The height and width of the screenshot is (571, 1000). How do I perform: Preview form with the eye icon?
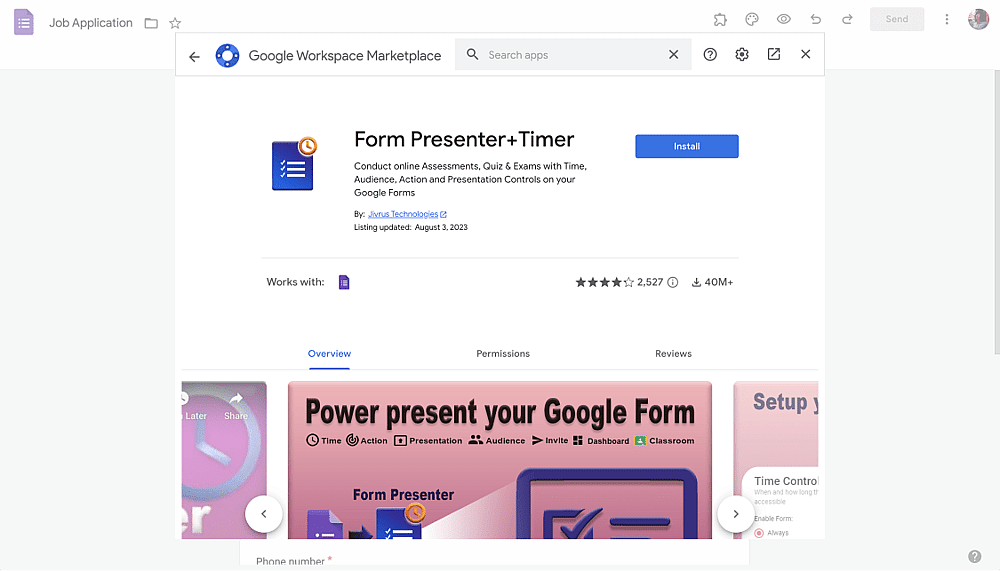point(784,19)
